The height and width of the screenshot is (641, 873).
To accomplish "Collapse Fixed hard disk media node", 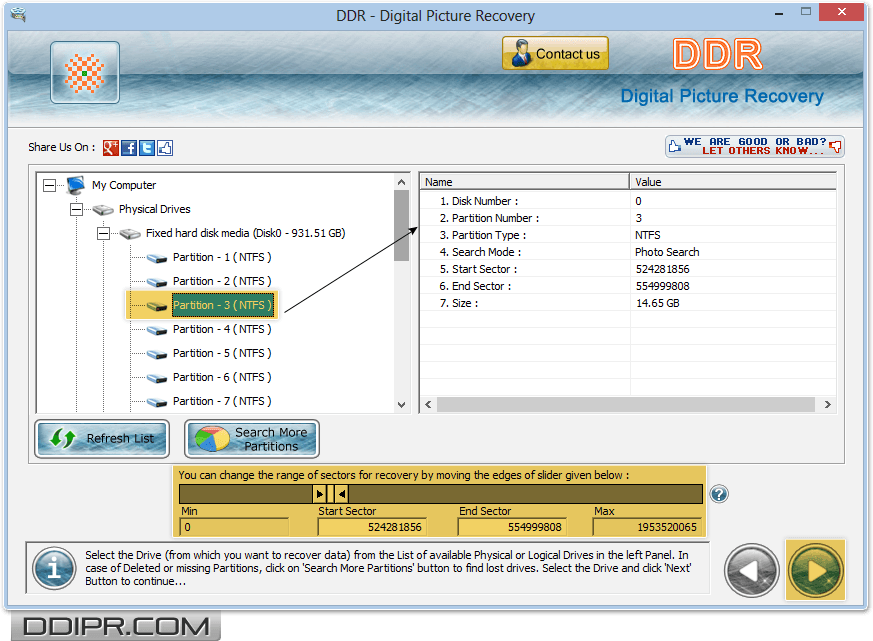I will 103,233.
